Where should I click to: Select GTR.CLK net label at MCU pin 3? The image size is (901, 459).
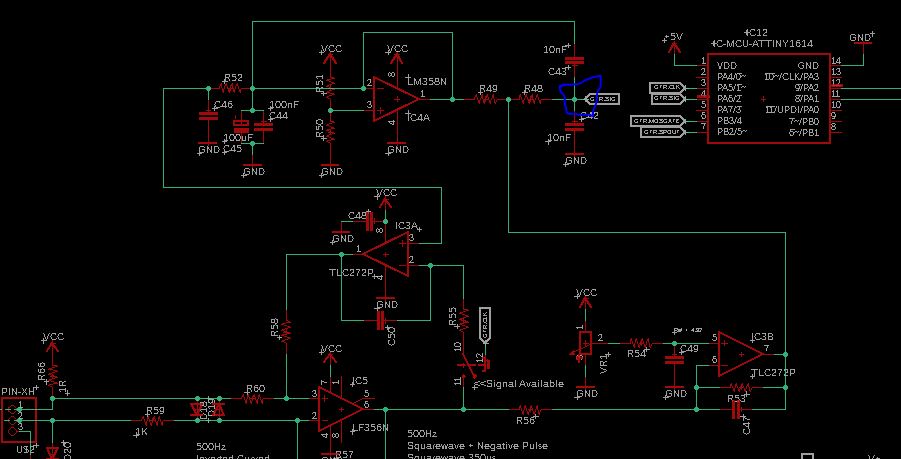coord(667,87)
